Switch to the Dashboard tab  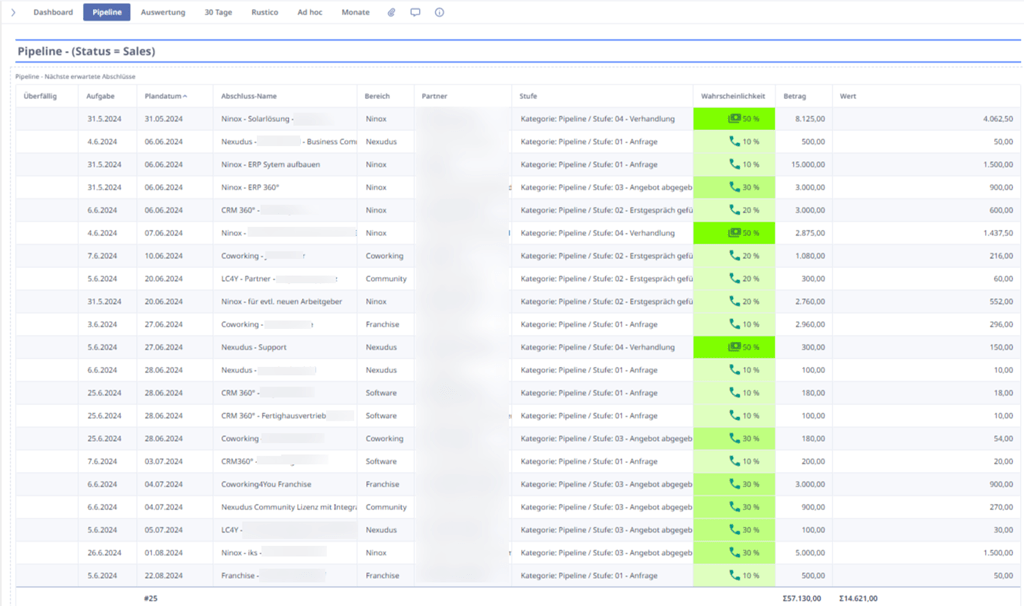[53, 13]
